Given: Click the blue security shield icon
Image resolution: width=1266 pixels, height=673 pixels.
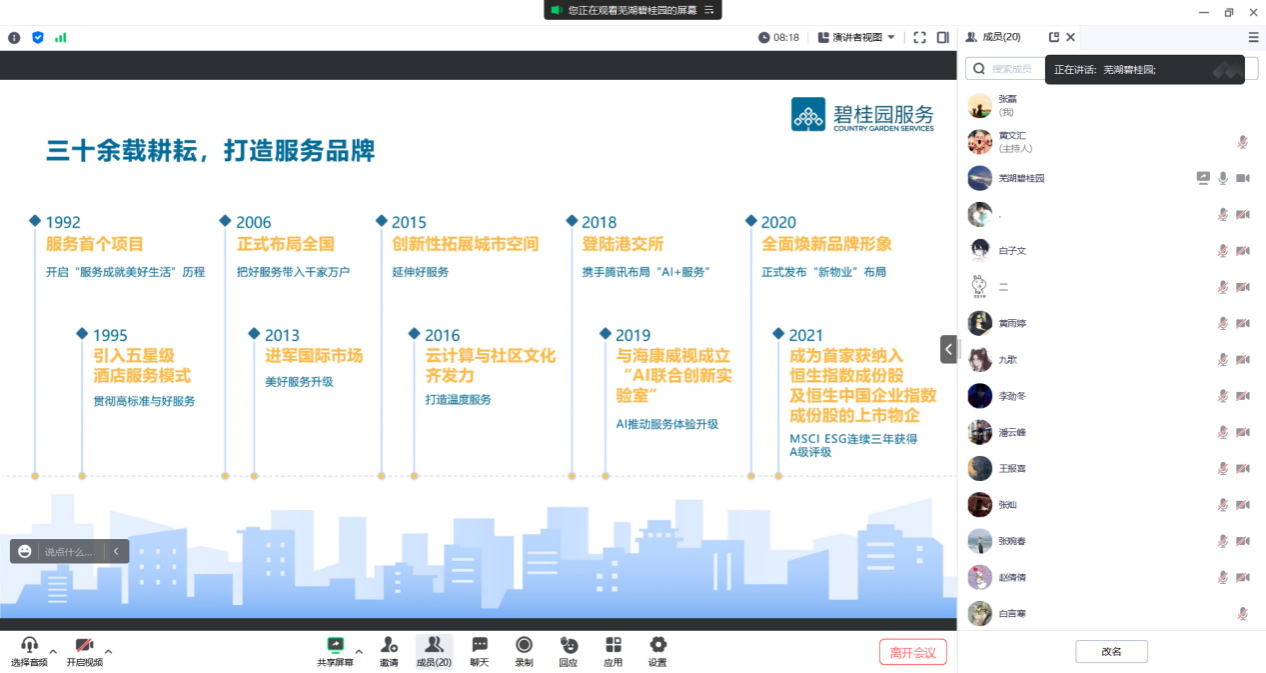Looking at the screenshot, I should 38,38.
